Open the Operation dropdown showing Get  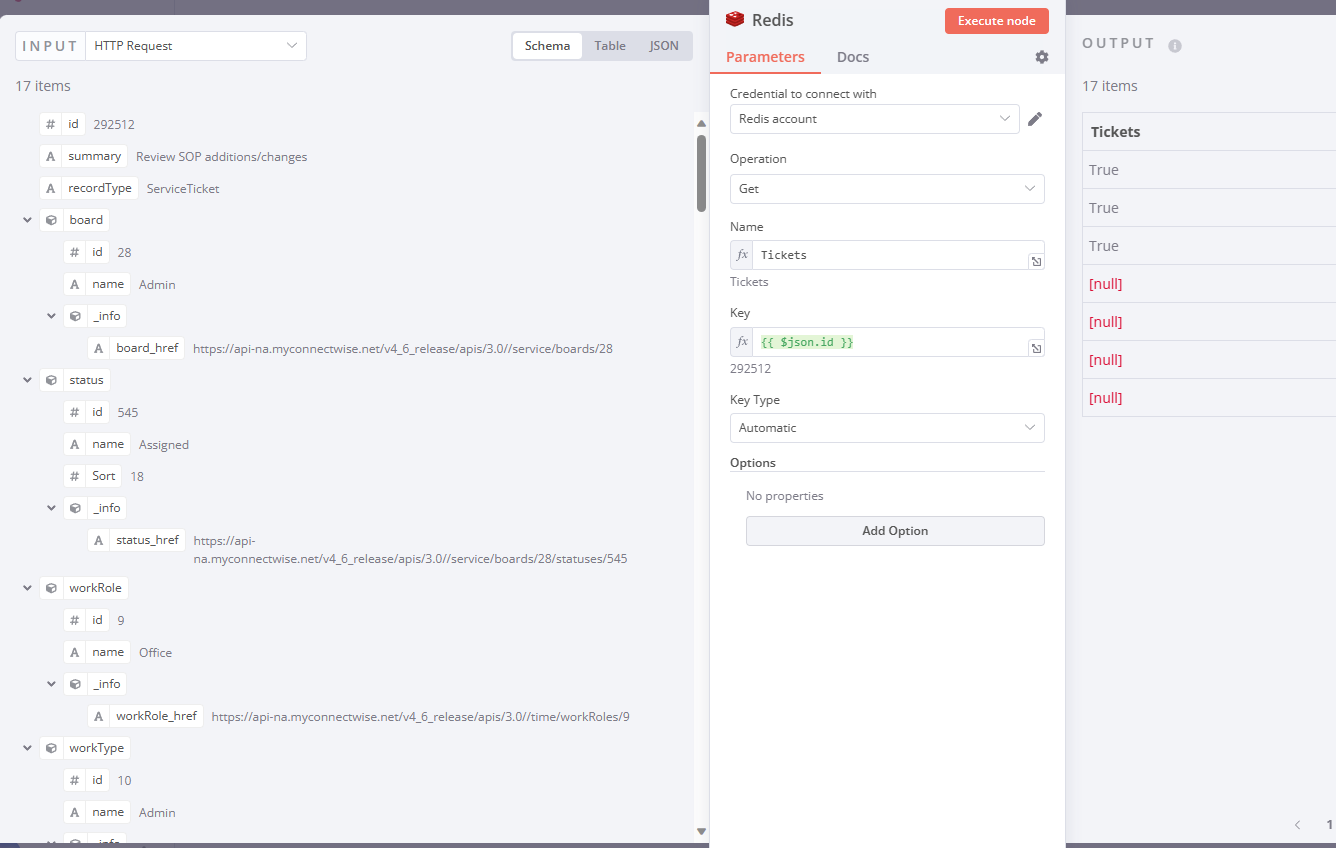click(x=887, y=189)
